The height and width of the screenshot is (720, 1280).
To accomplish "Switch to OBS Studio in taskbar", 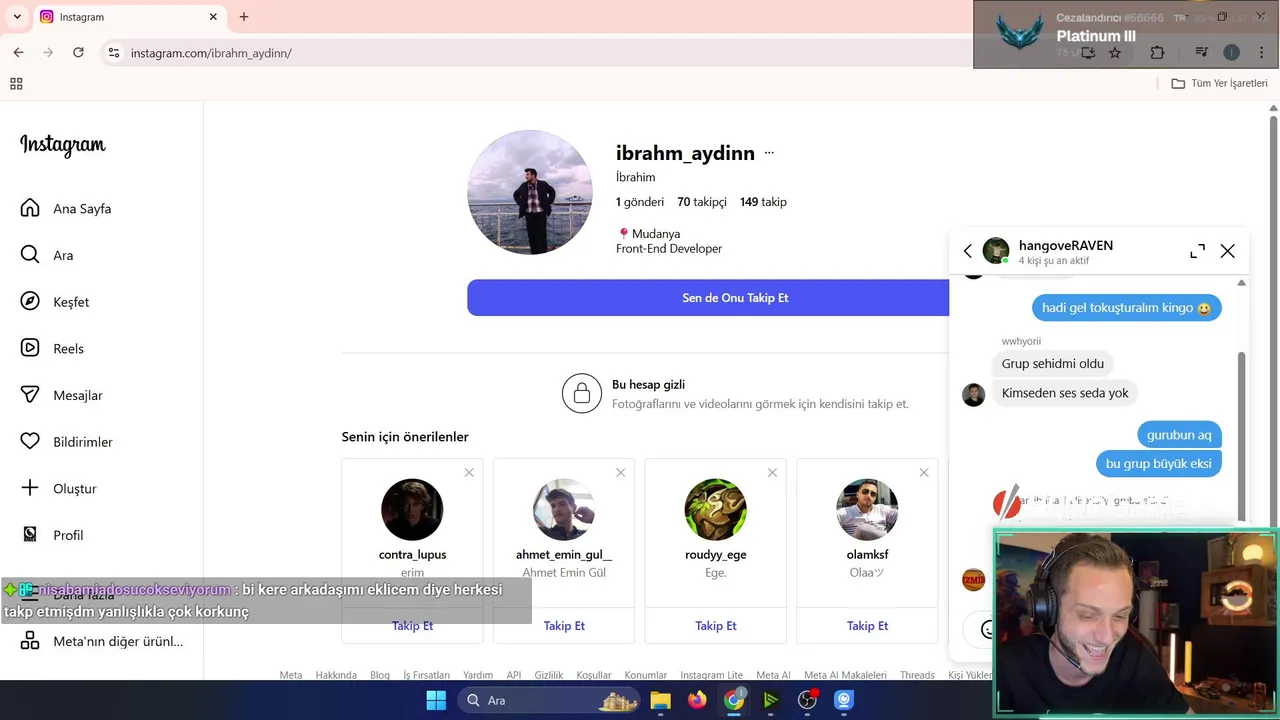I will point(808,700).
